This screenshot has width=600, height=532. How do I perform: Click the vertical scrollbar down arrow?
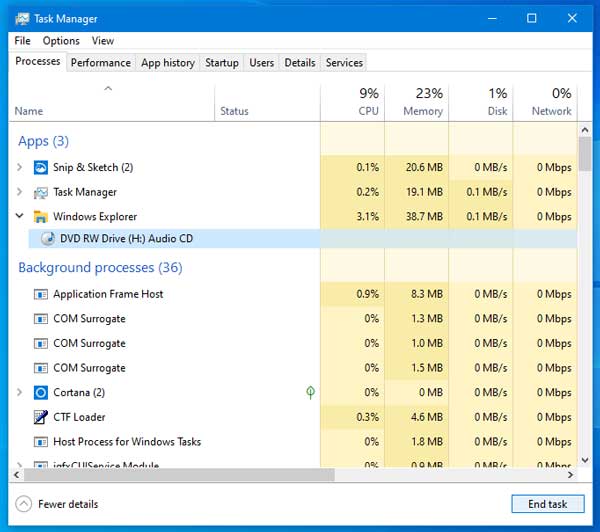click(585, 460)
